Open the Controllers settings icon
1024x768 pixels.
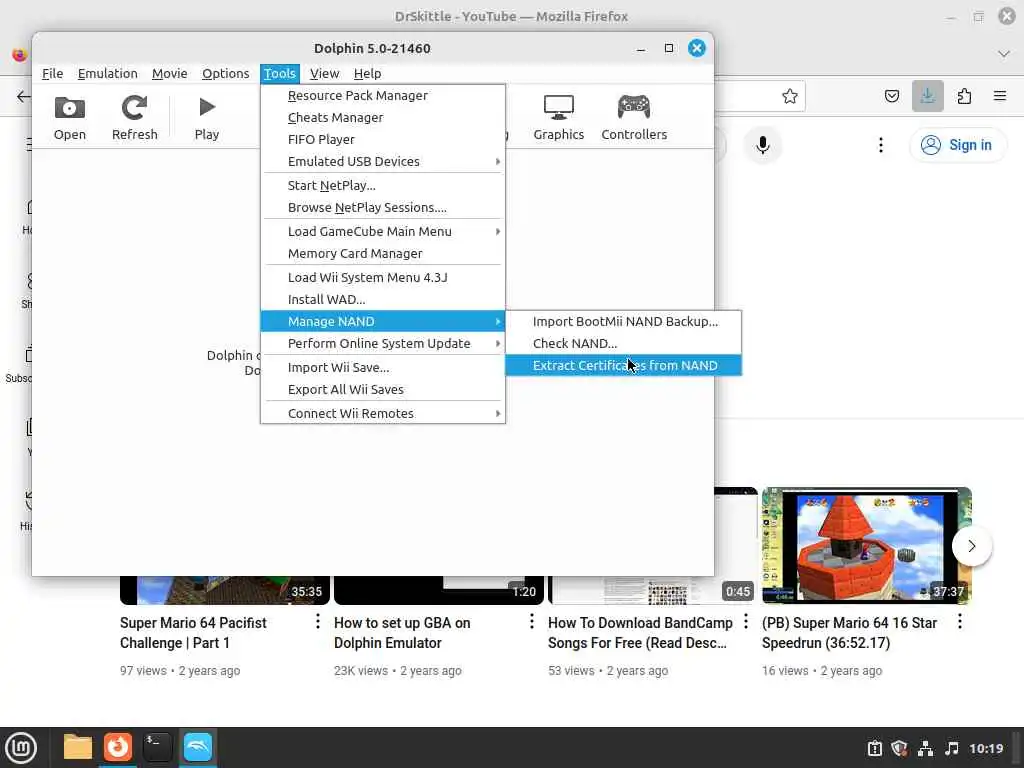pyautogui.click(x=634, y=118)
